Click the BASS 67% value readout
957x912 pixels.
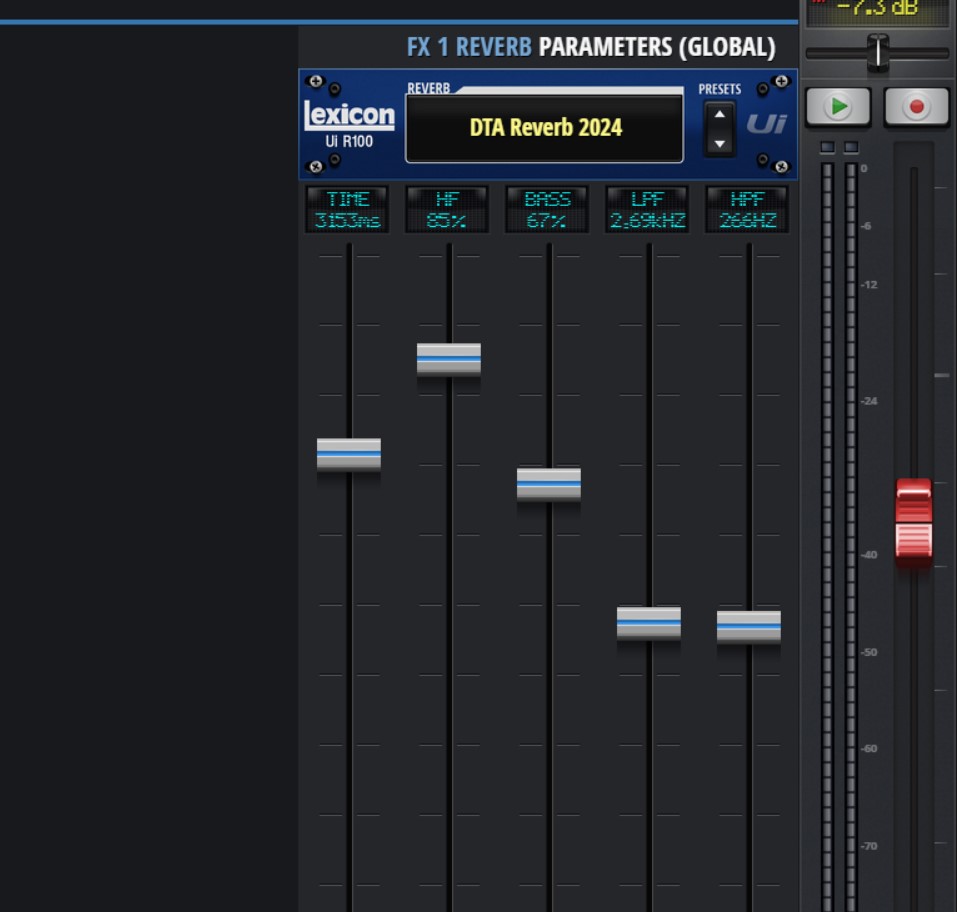pyautogui.click(x=547, y=210)
